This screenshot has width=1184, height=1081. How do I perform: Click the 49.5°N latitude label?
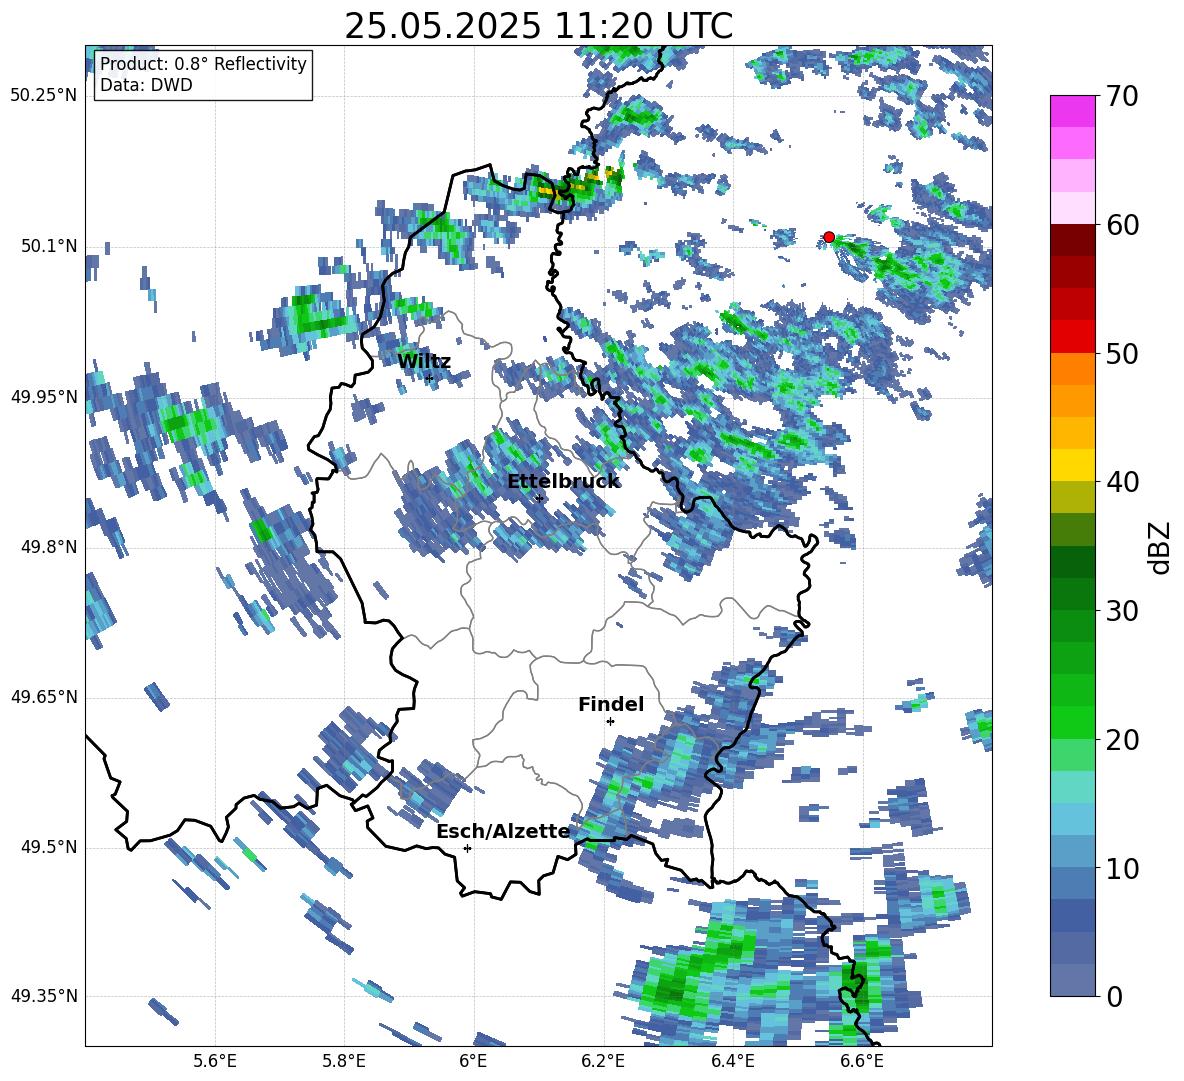click(x=49, y=846)
